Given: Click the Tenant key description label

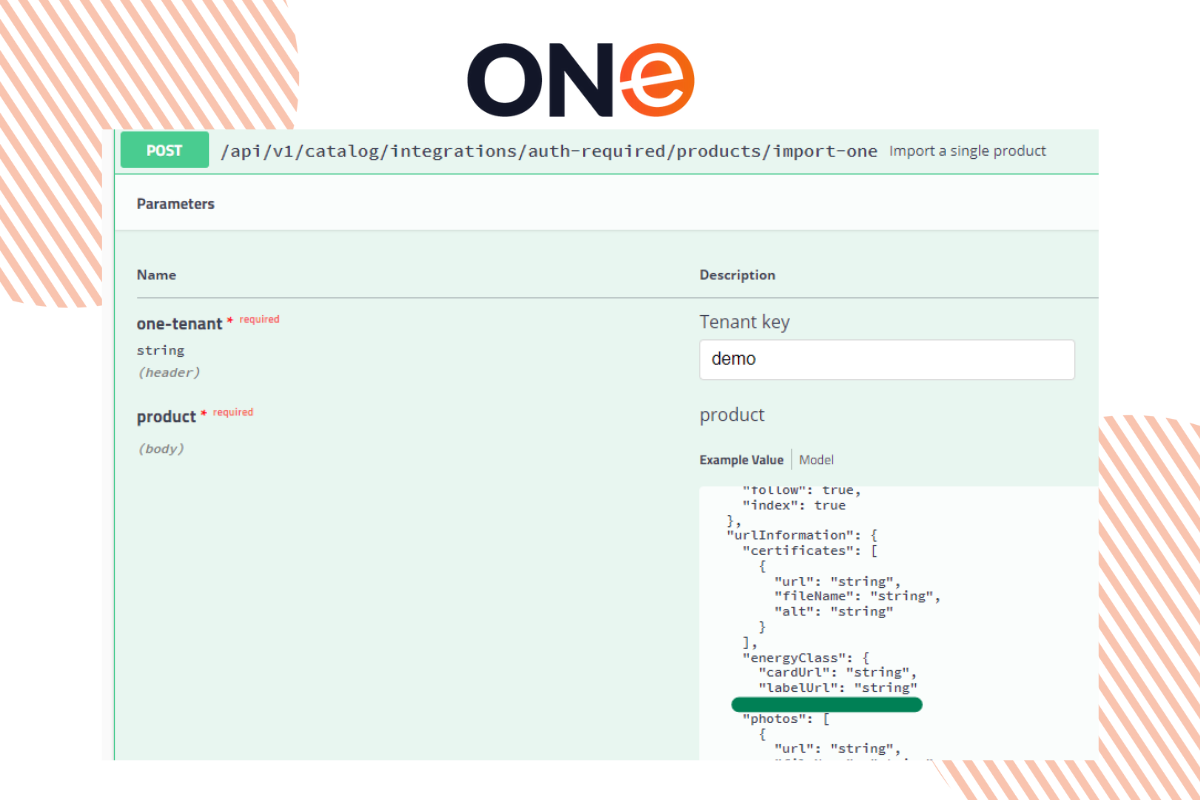Looking at the screenshot, I should click(745, 322).
